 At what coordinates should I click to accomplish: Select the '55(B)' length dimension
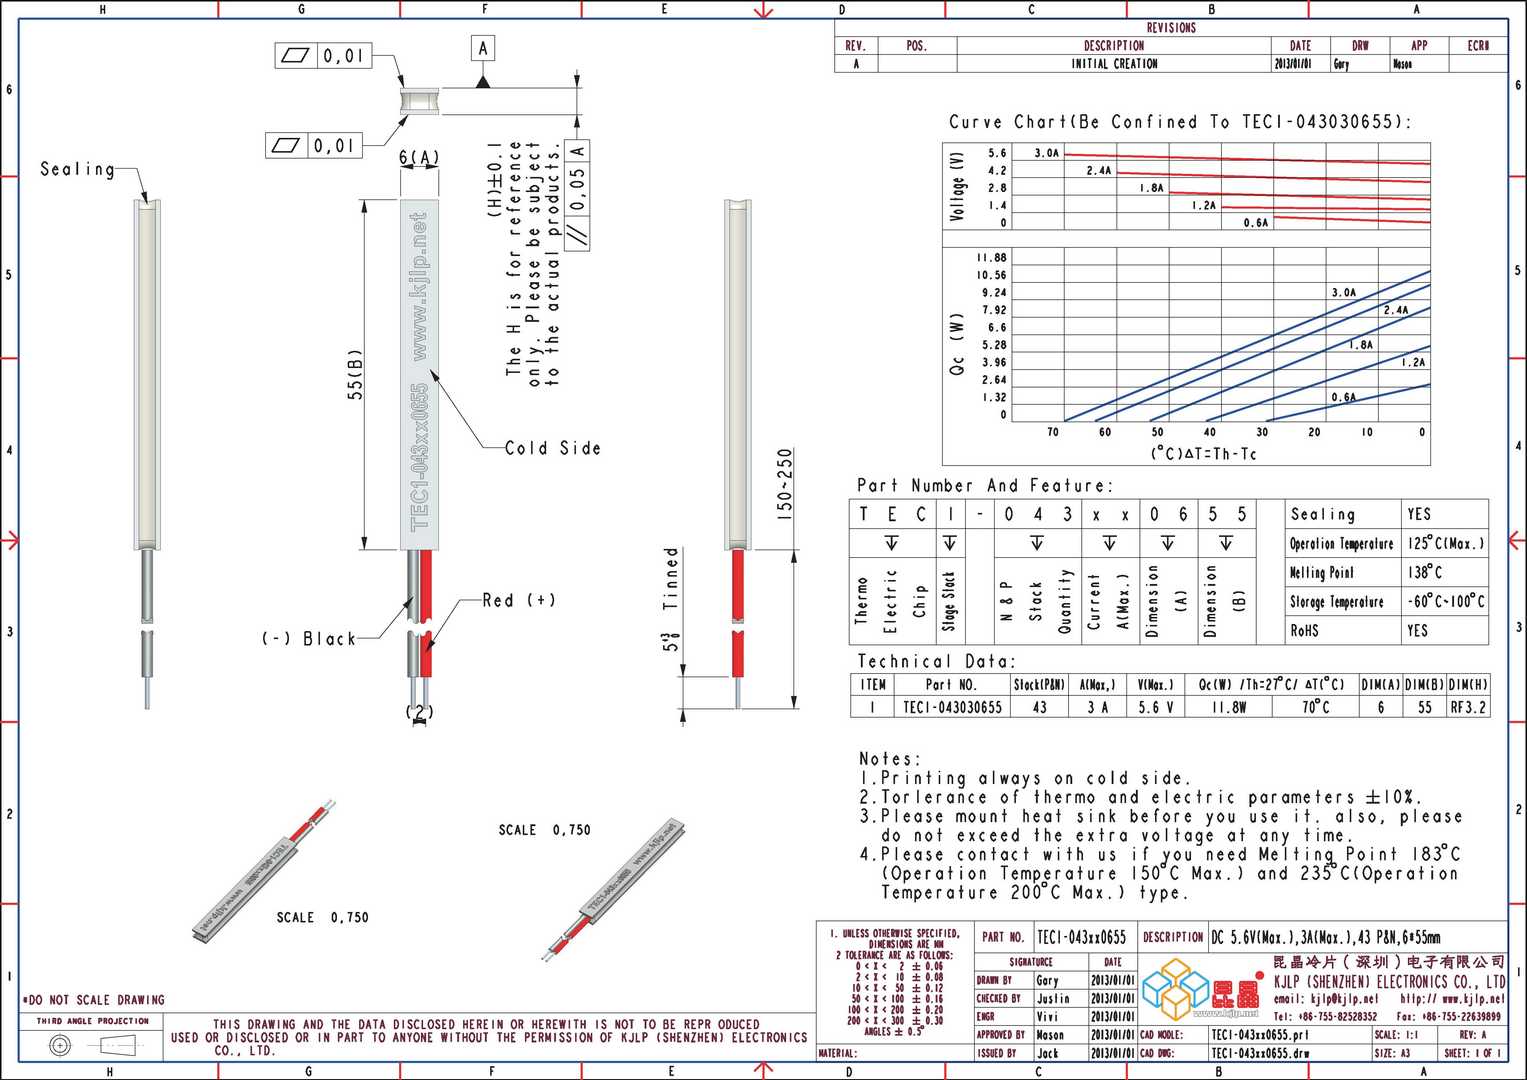click(355, 375)
